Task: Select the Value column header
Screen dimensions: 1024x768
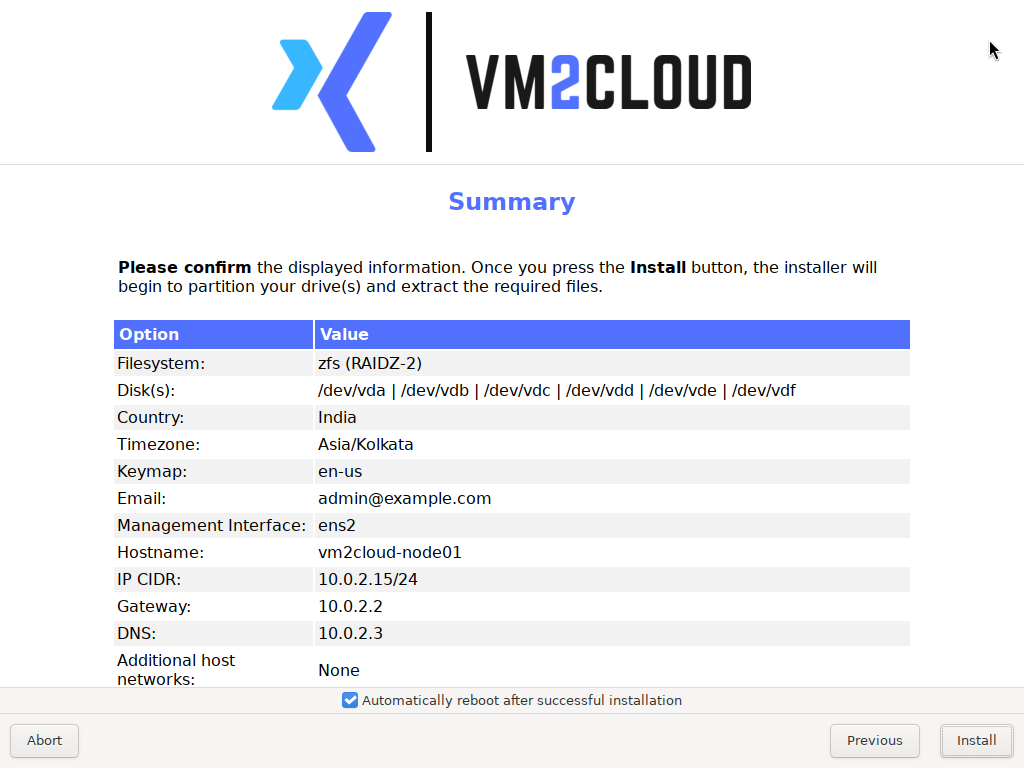Action: [x=612, y=334]
